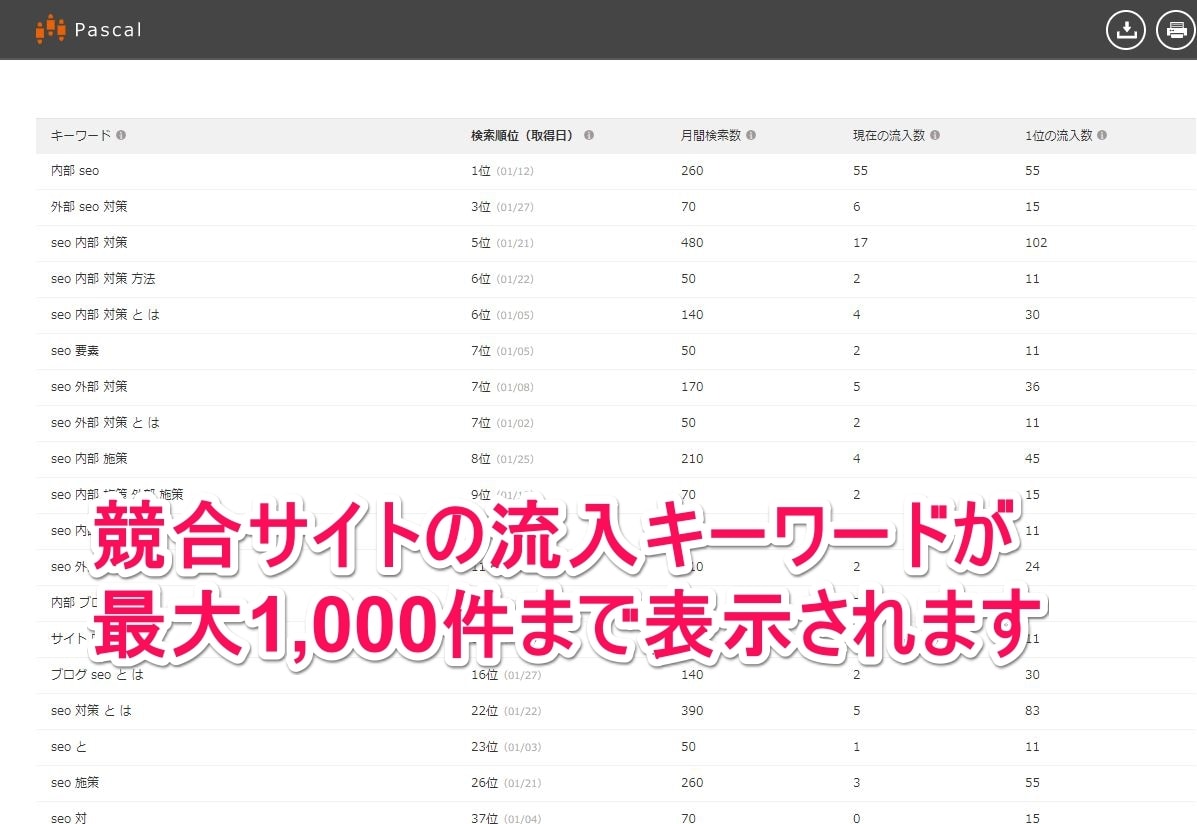This screenshot has height=824, width=1197.
Task: Click the download icon in header
Action: coord(1125,31)
